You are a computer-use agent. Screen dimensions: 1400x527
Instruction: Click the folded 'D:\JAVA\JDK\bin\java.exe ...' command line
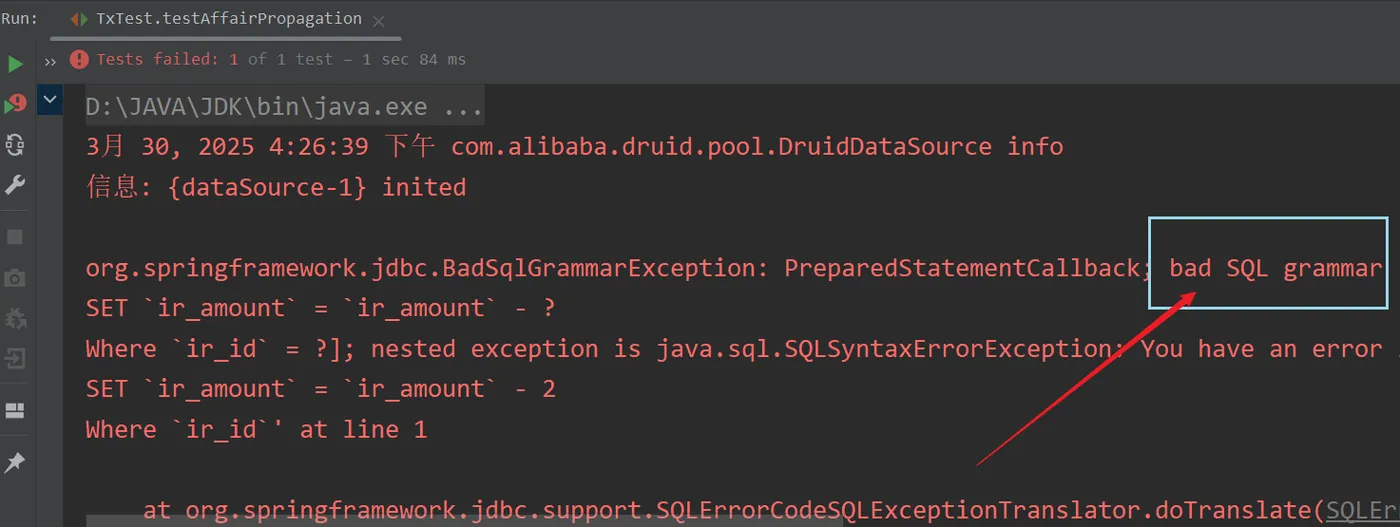[x=284, y=107]
